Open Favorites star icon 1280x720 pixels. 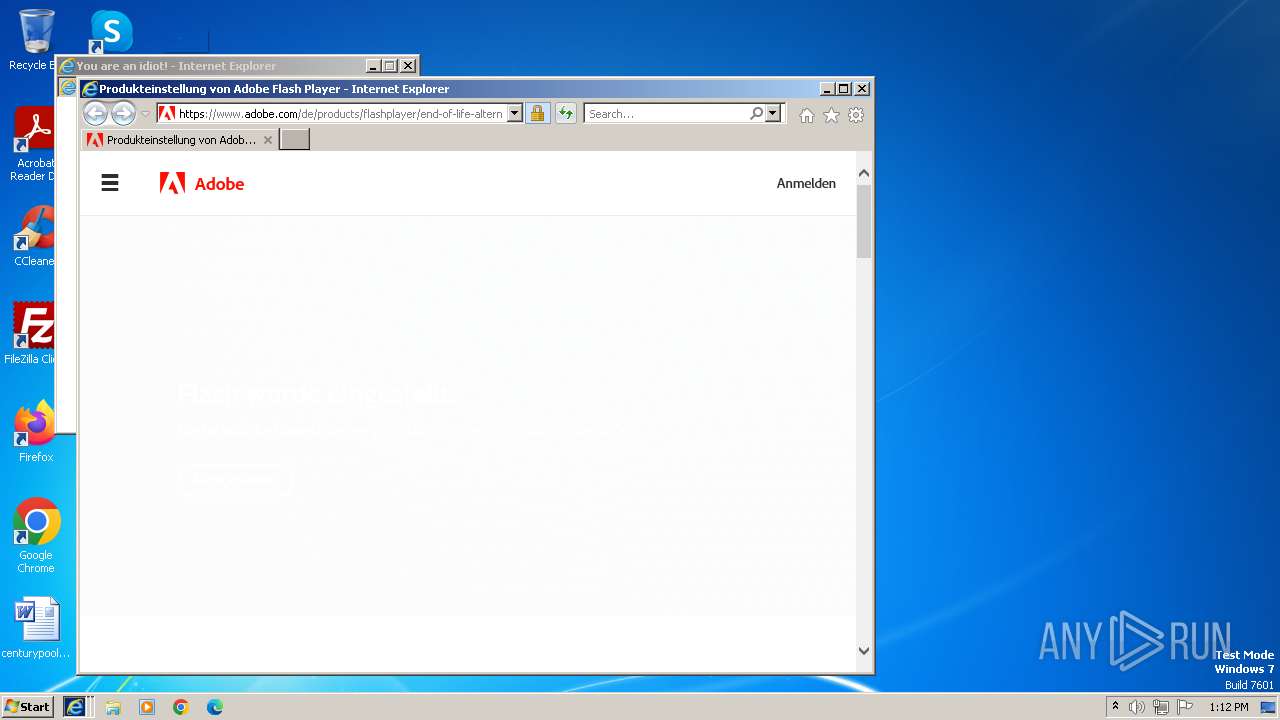tap(831, 115)
